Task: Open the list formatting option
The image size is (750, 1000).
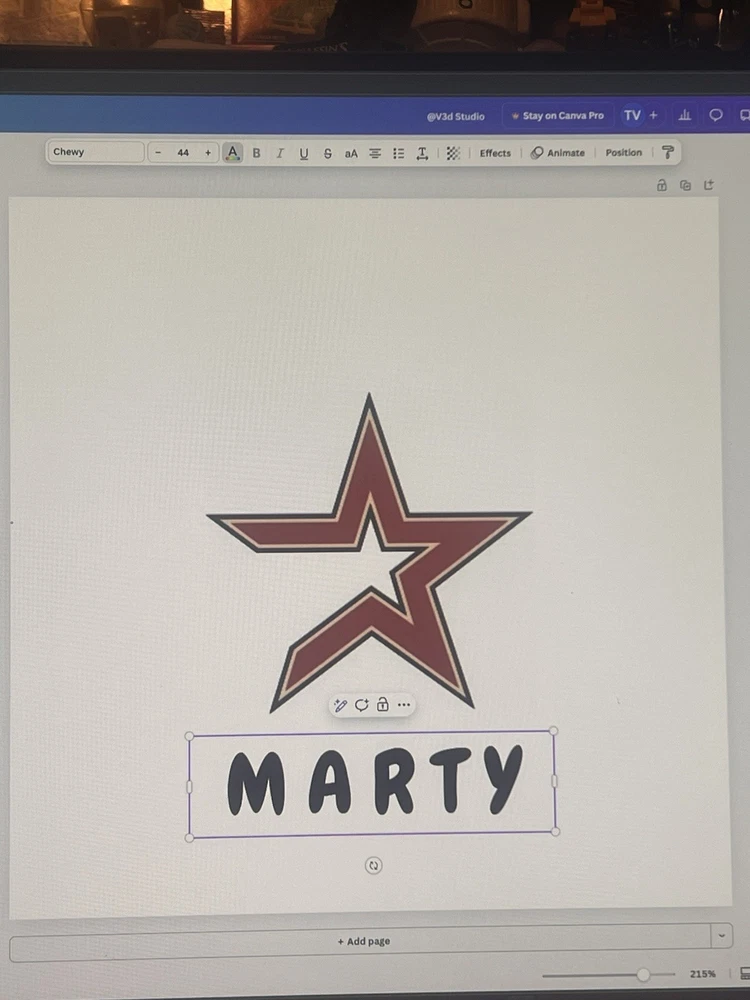Action: 399,153
